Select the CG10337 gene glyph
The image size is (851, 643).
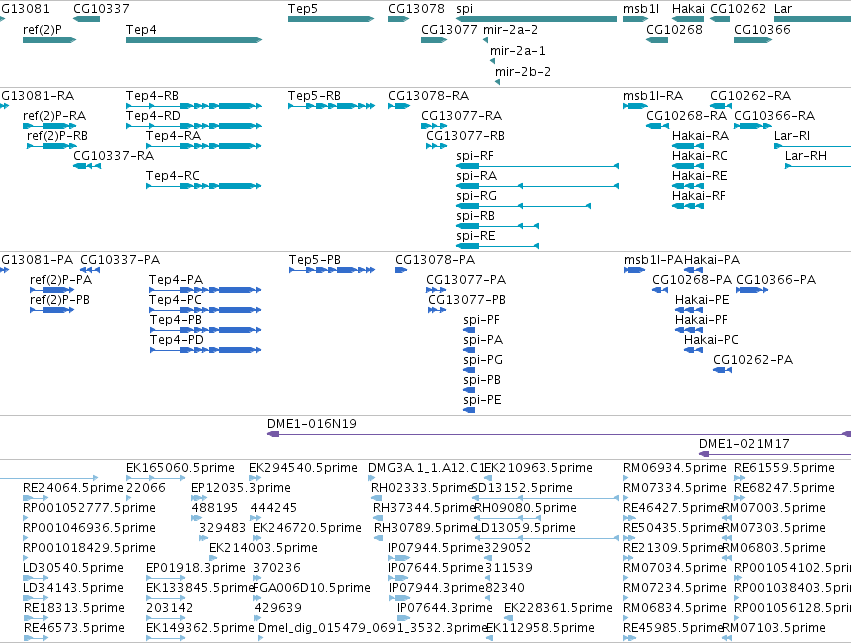(87, 19)
